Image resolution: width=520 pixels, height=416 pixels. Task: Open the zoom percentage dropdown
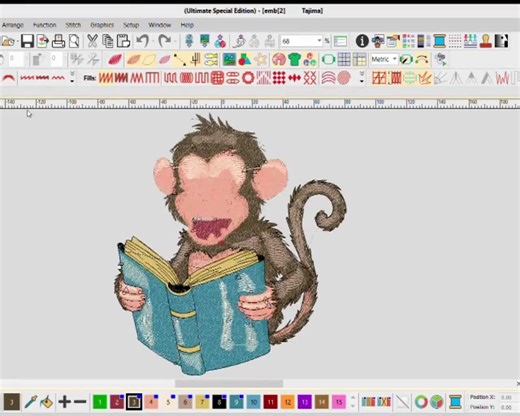(x=319, y=41)
